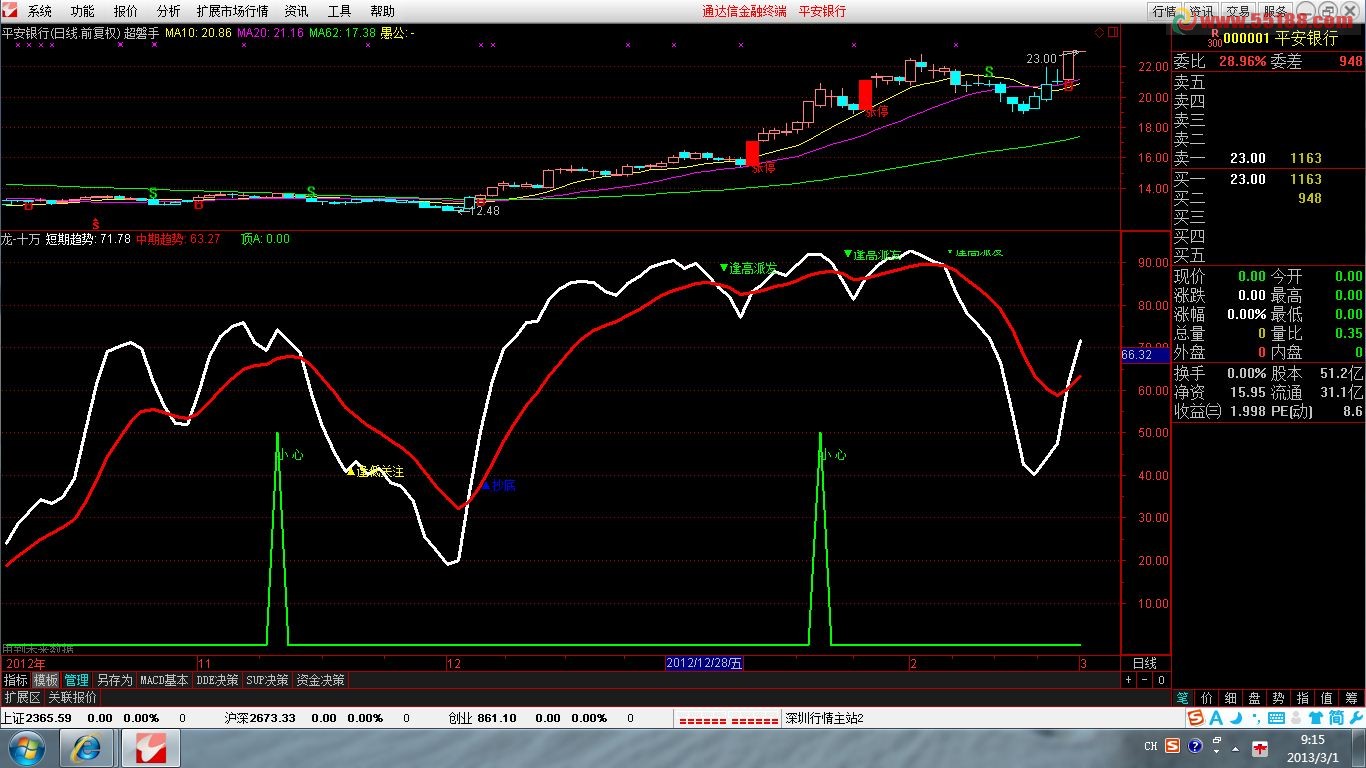The width and height of the screenshot is (1366, 768).
Task: Click the minus zoom button under 日线
Action: 1145,680
